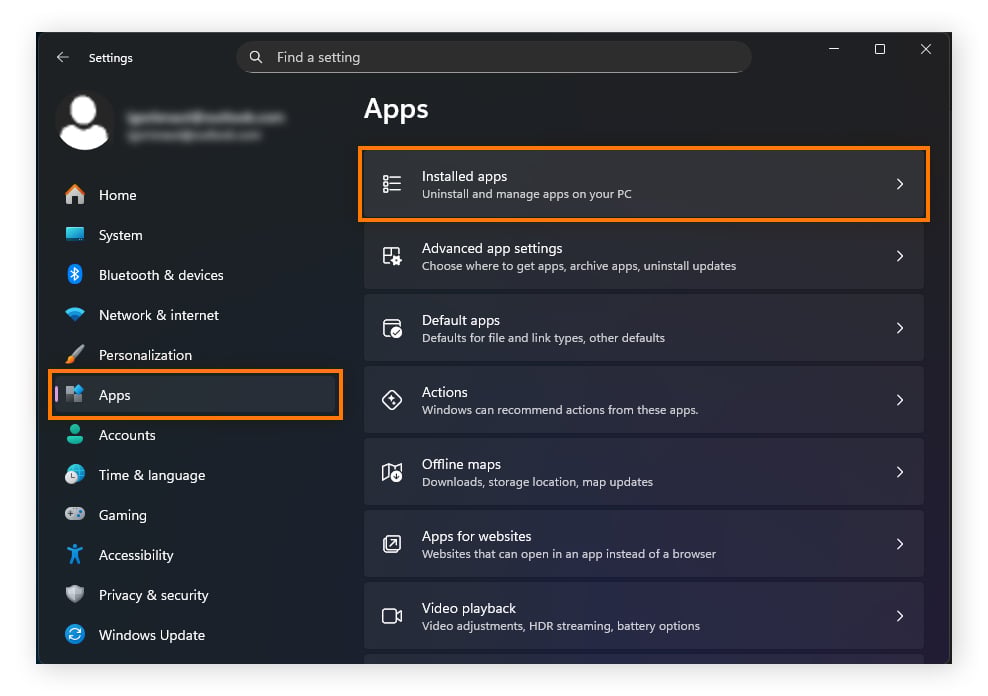Click the Apps for websites icon
The image size is (988, 696).
tap(392, 544)
